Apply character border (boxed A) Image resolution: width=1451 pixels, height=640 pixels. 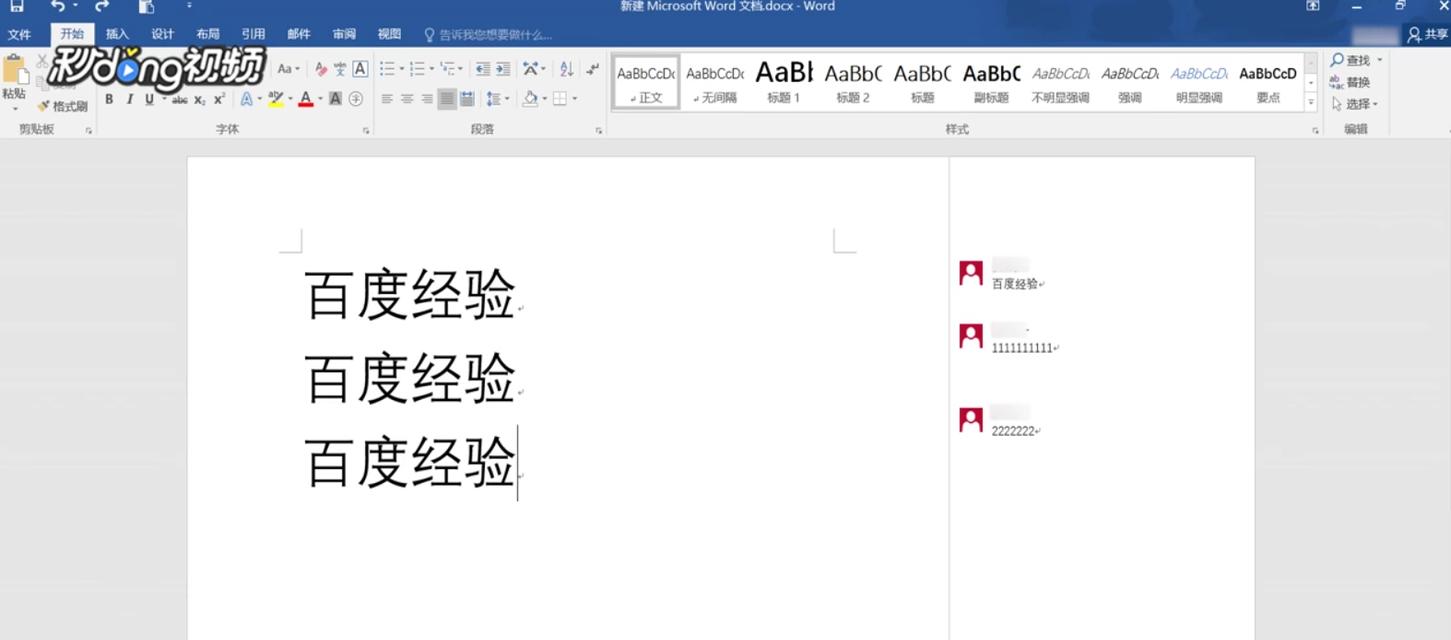pyautogui.click(x=360, y=69)
